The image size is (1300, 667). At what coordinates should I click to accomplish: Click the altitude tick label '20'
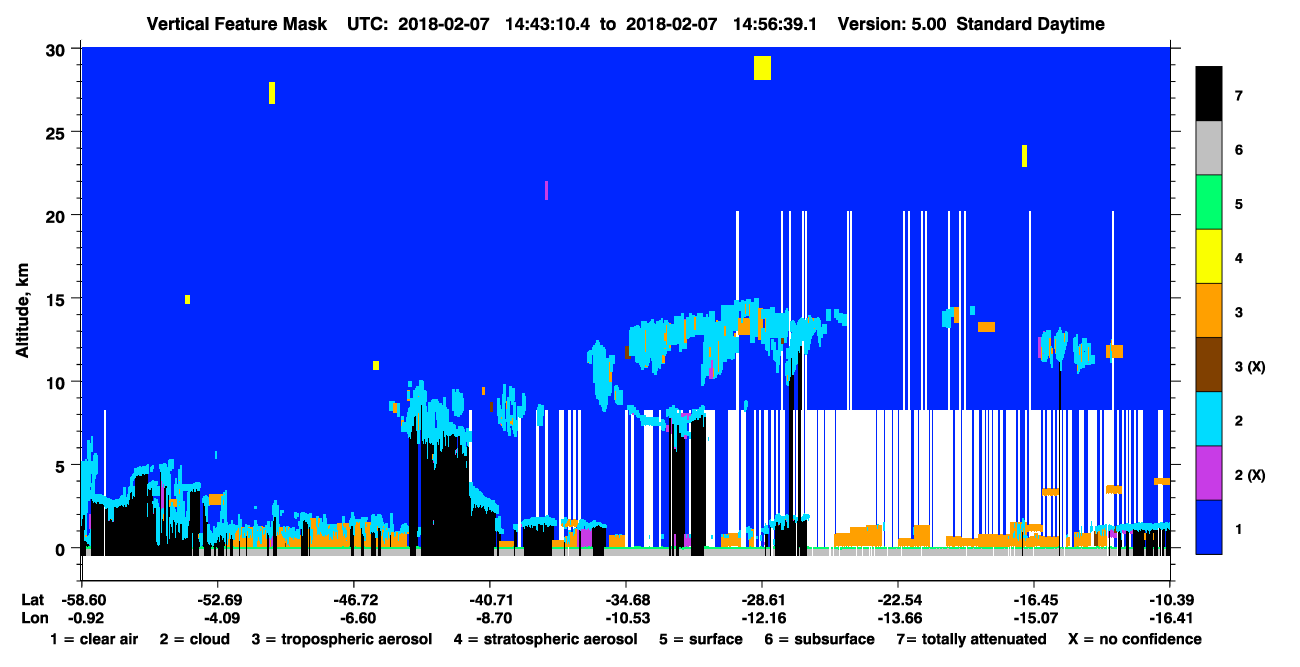57,215
